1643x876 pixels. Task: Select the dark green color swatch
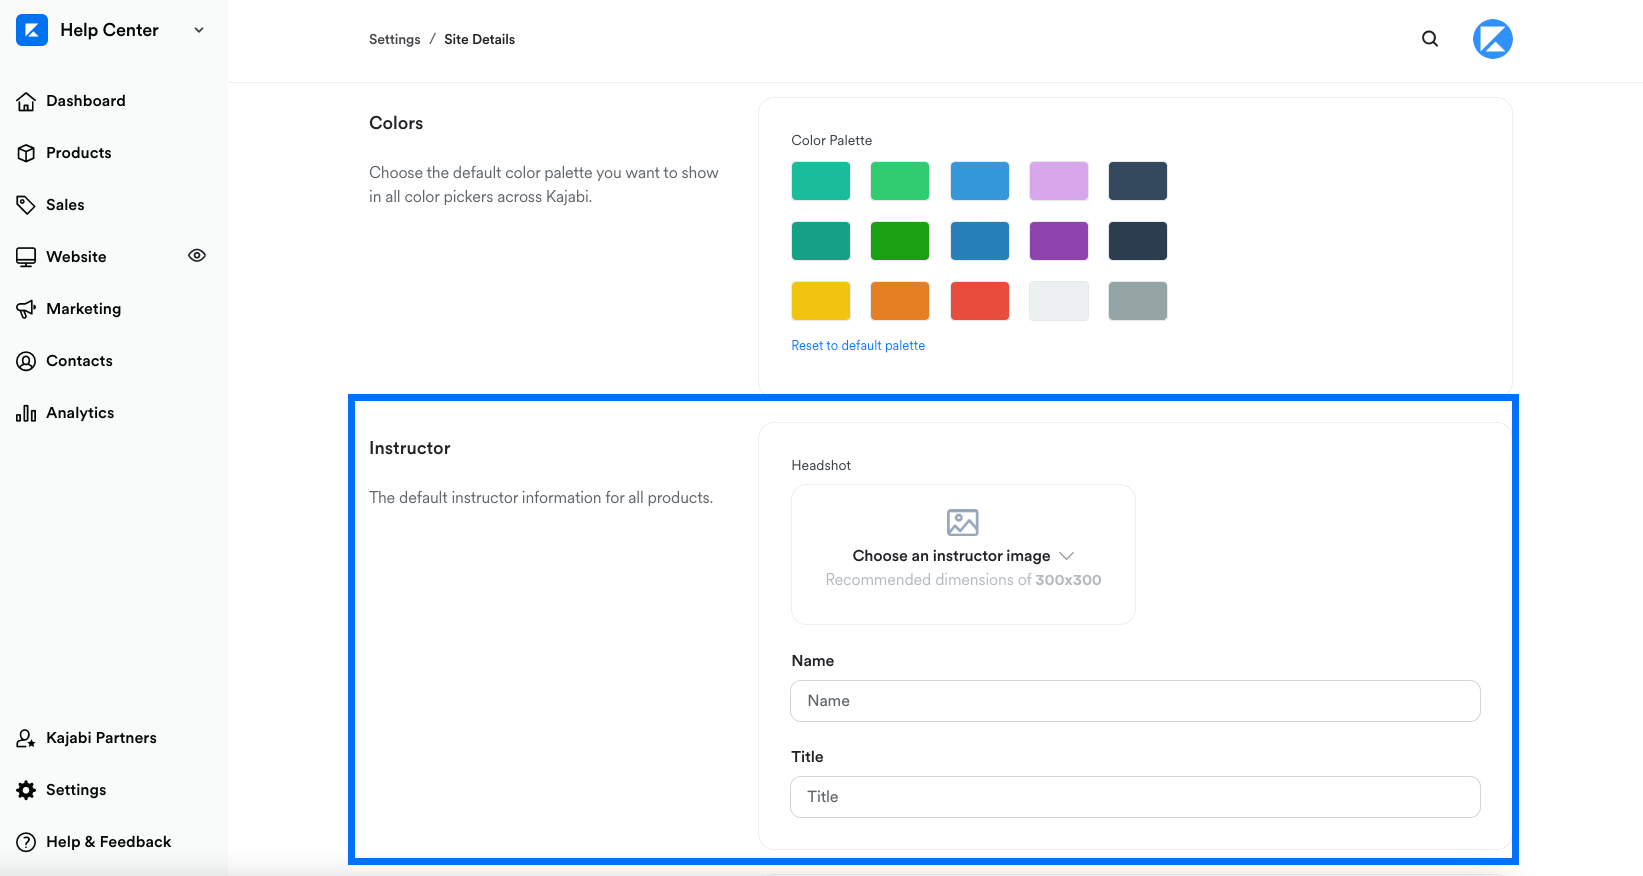(900, 241)
